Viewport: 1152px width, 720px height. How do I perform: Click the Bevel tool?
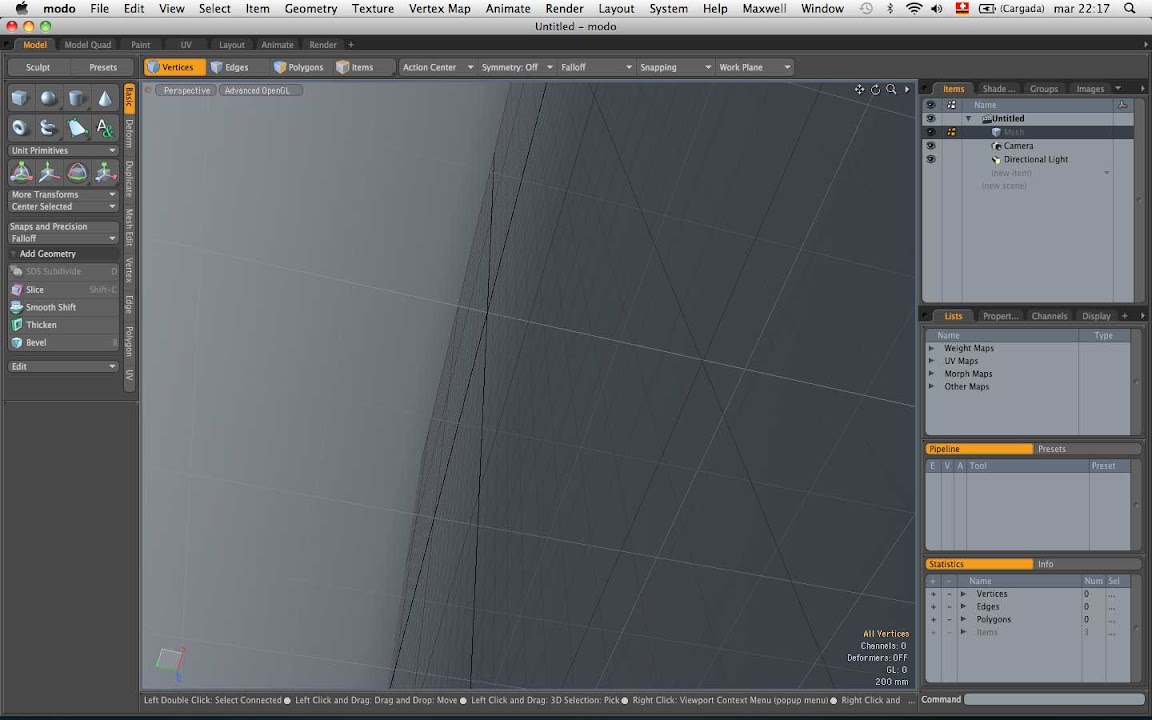click(x=63, y=342)
